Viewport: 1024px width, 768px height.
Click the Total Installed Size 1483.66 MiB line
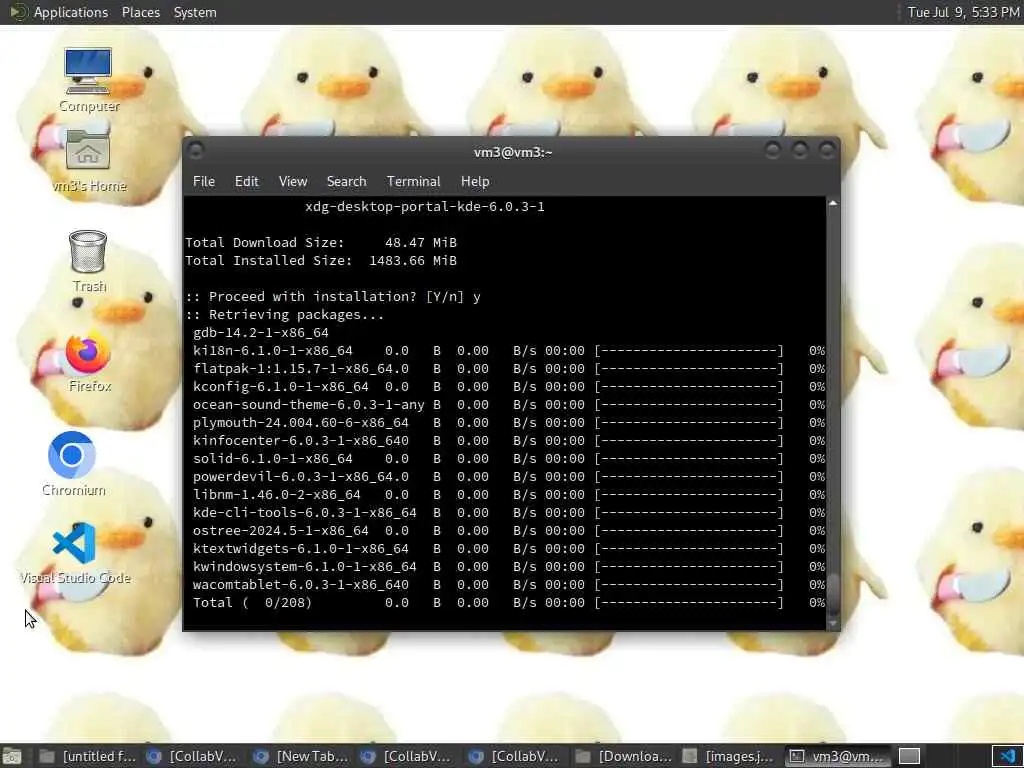tap(321, 261)
